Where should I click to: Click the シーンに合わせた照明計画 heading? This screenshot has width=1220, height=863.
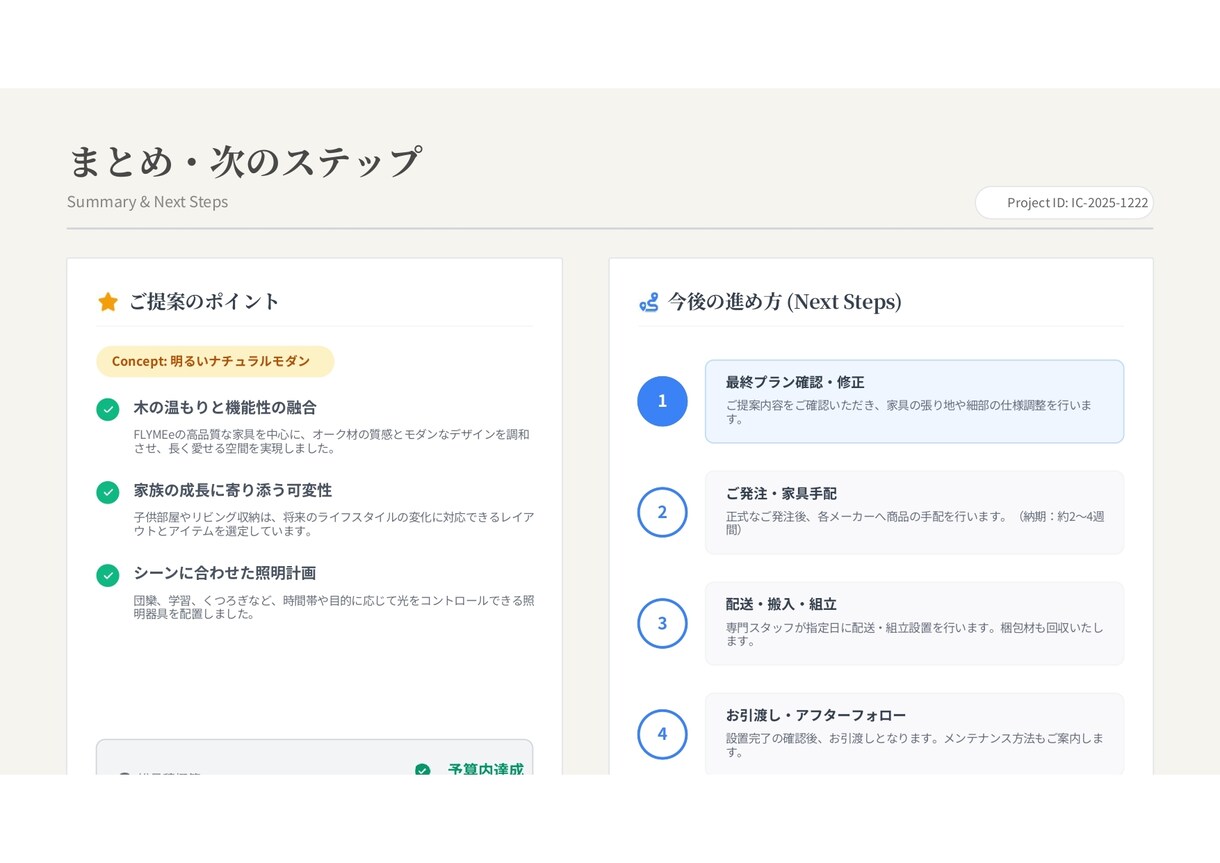click(225, 573)
